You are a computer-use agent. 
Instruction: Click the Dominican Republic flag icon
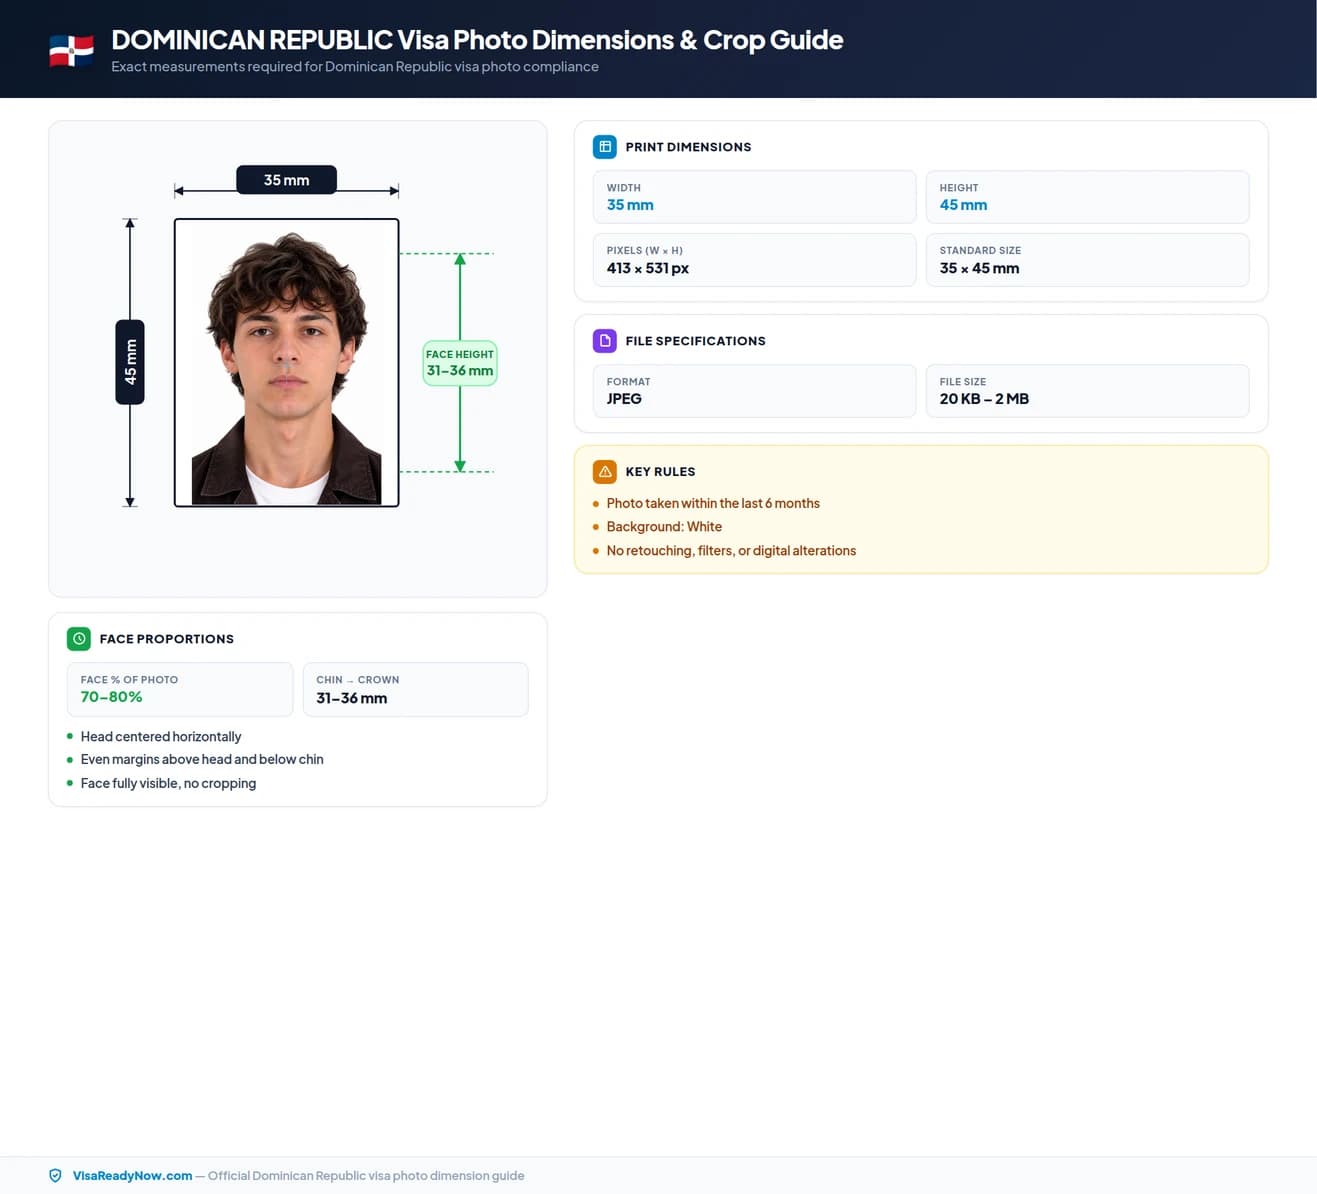click(71, 50)
